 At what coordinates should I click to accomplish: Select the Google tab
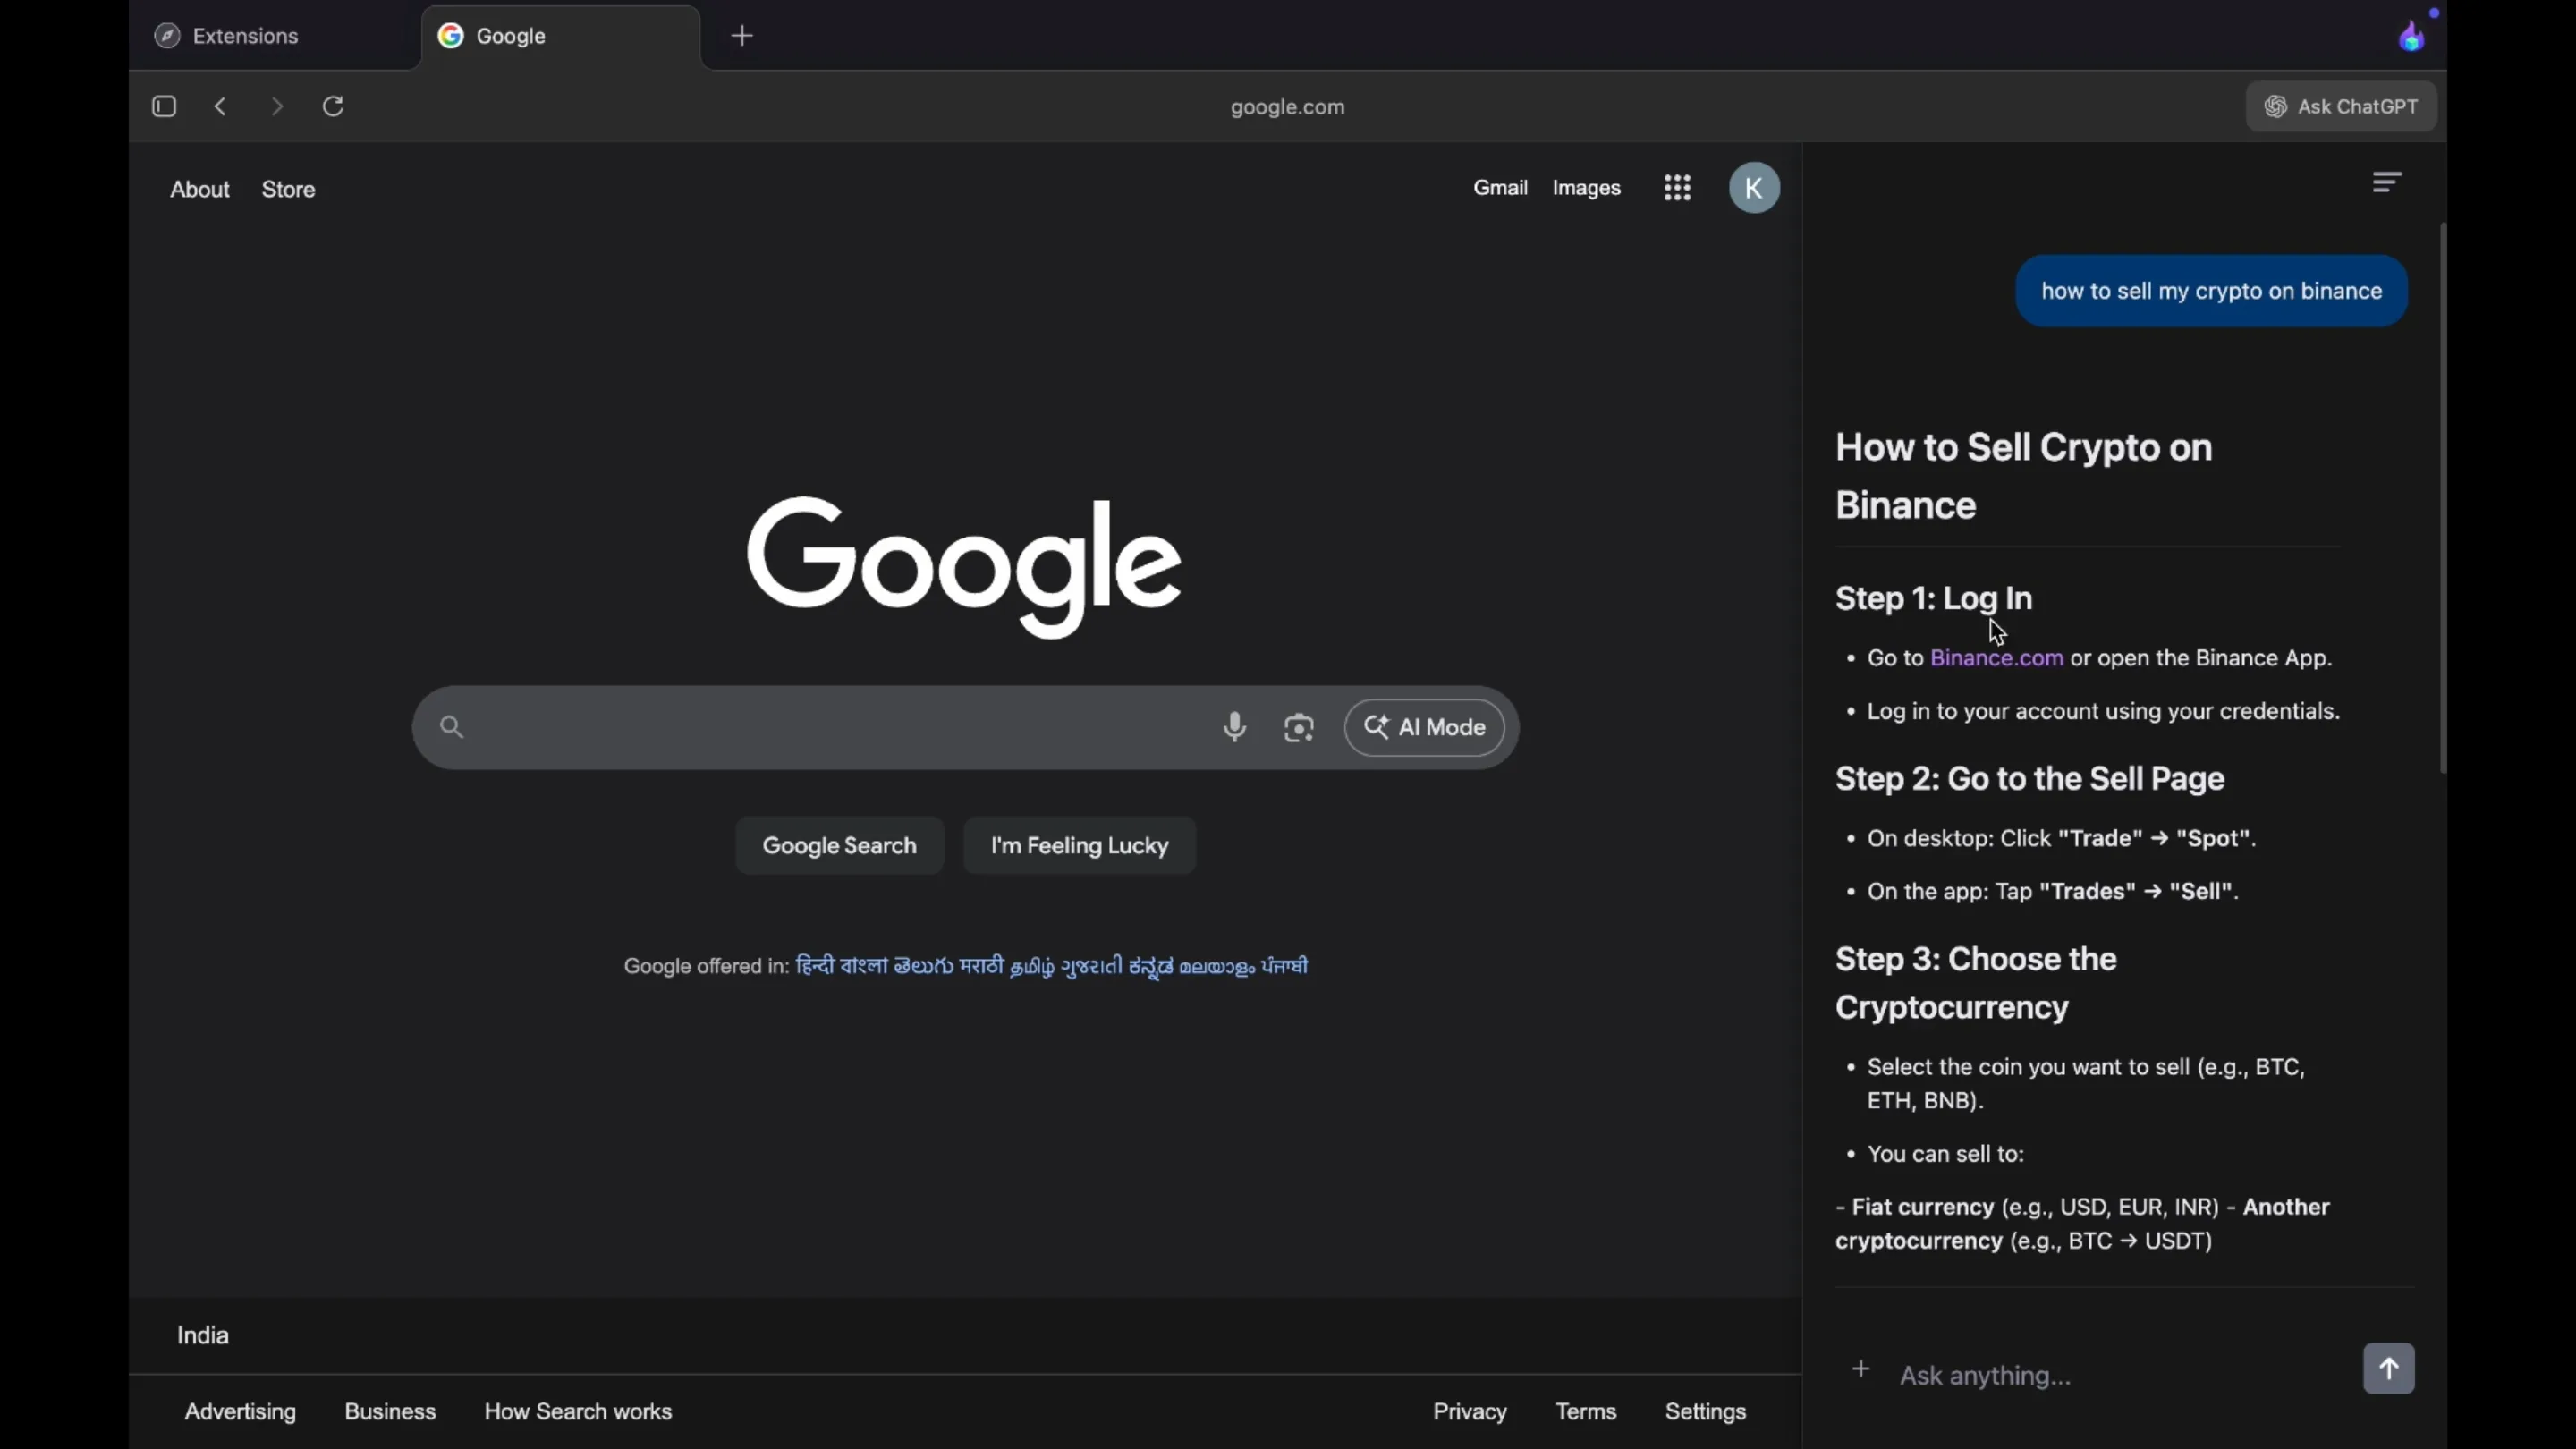(x=510, y=36)
